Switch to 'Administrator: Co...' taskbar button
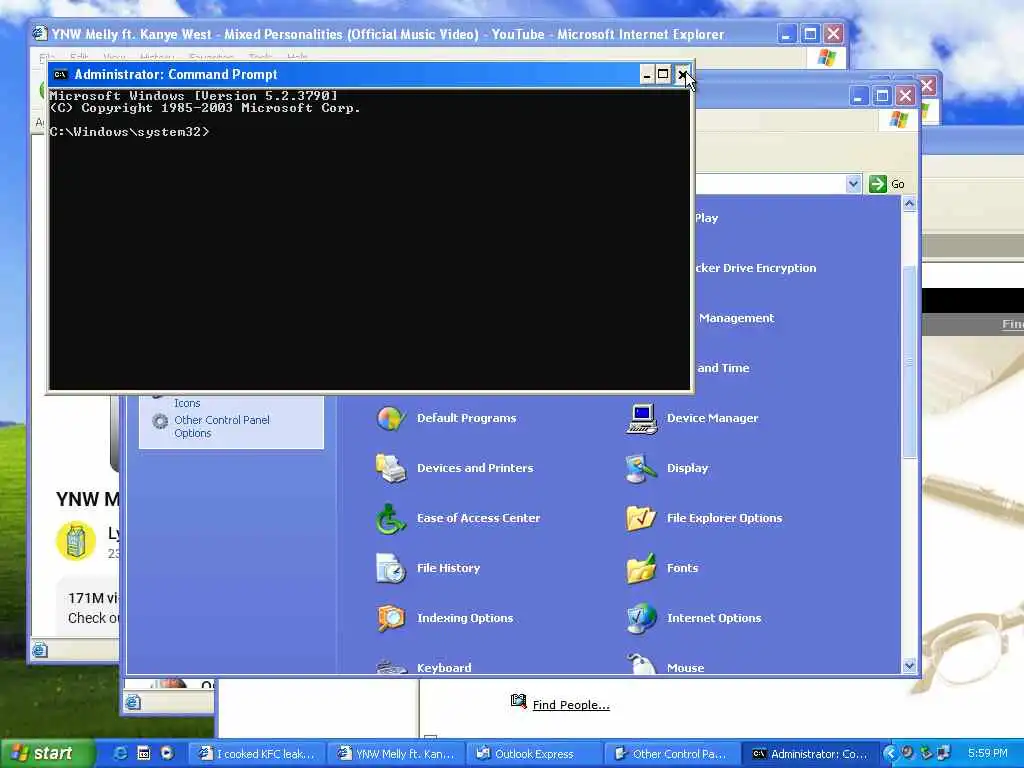 810,754
